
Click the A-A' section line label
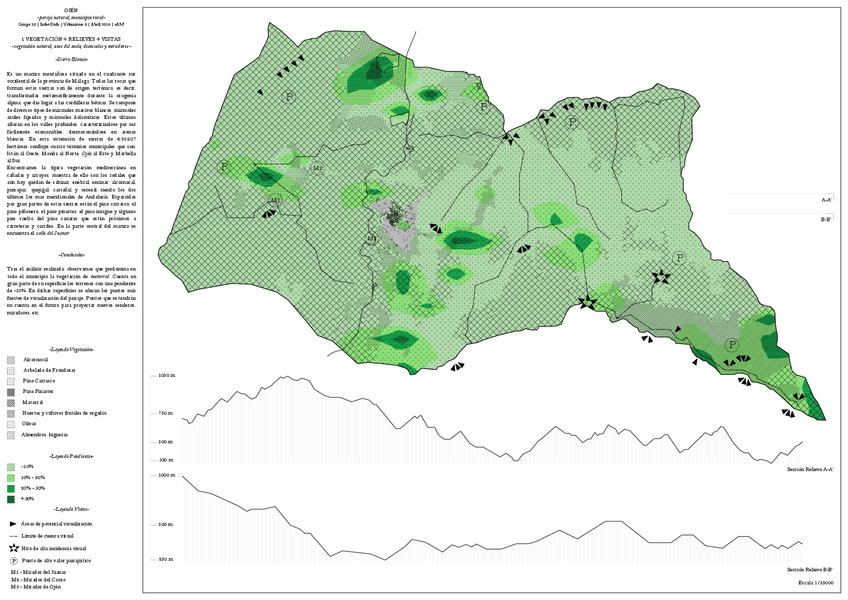click(826, 201)
